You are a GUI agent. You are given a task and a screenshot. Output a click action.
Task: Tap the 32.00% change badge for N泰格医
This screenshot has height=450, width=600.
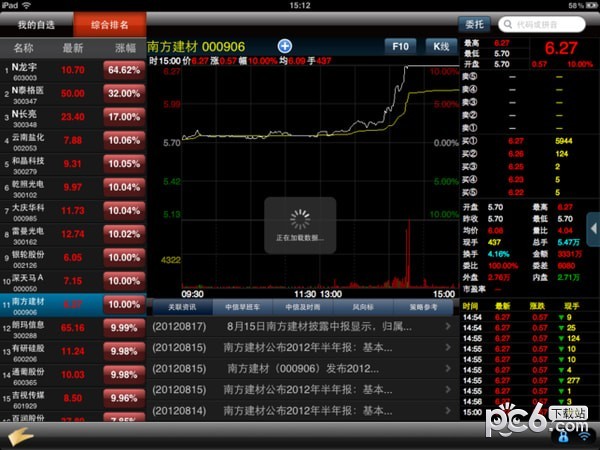124,94
